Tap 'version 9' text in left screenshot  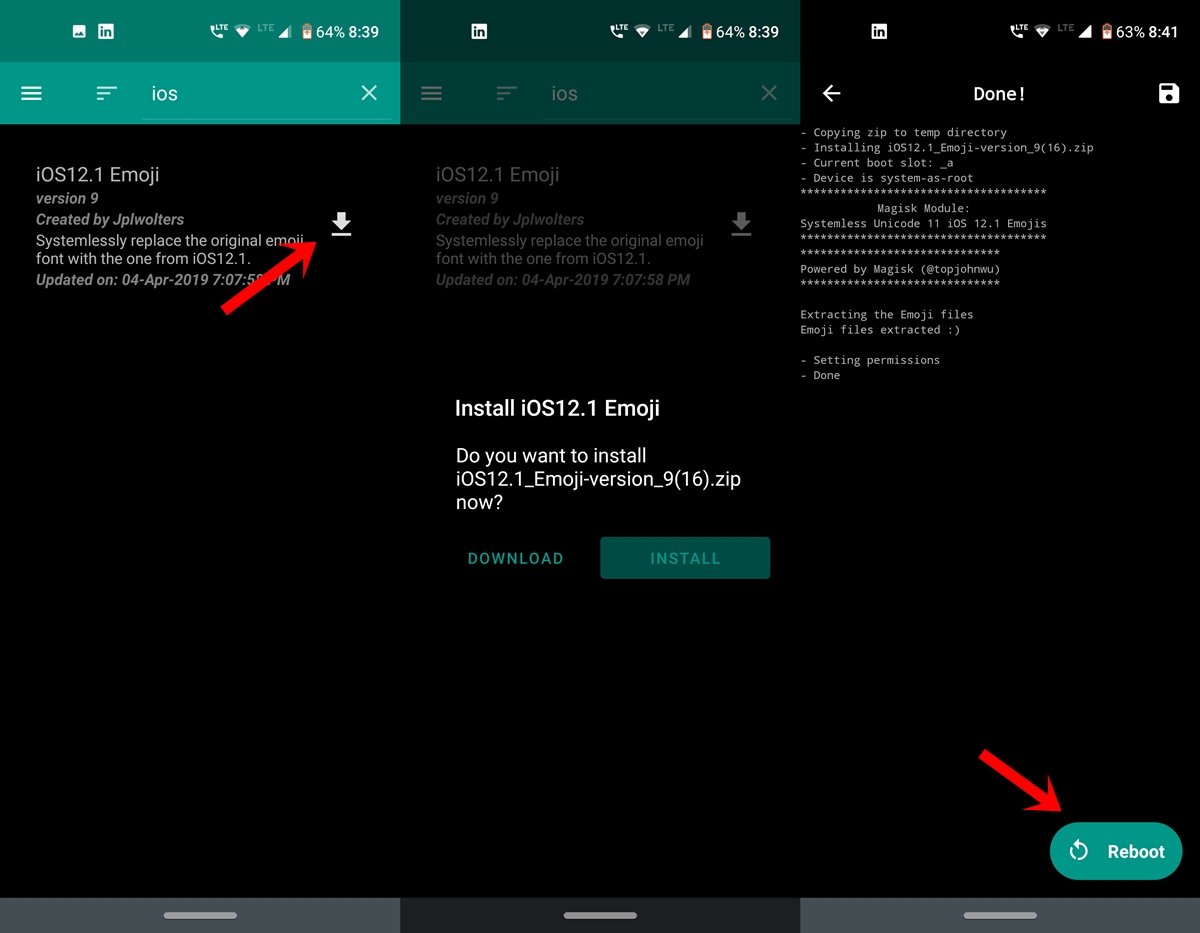click(x=67, y=198)
